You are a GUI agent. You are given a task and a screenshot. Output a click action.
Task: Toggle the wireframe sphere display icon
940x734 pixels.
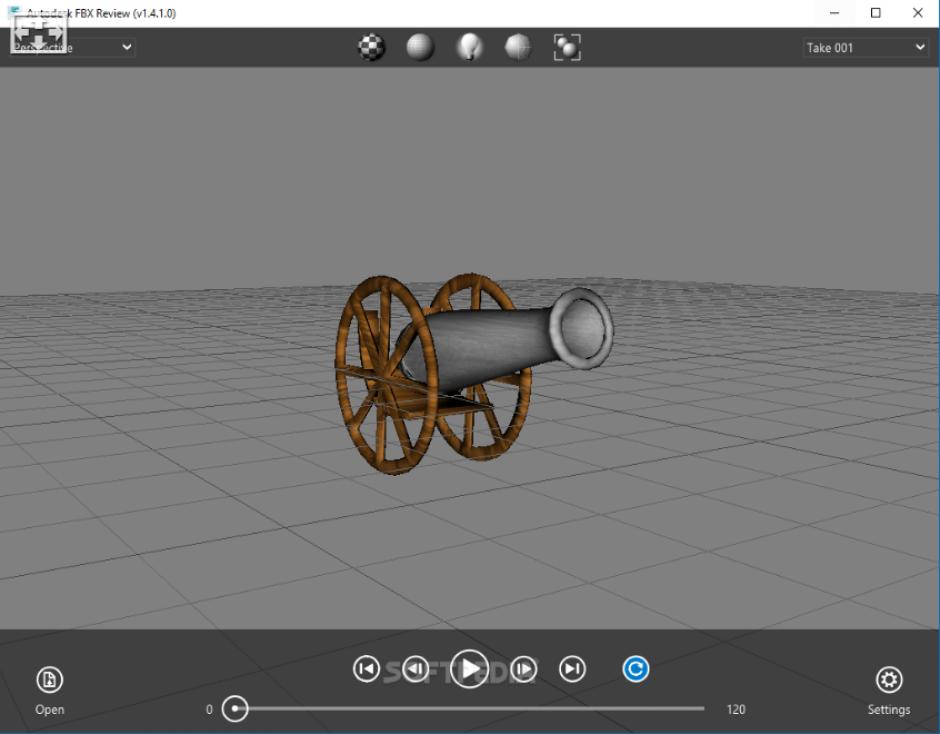(x=518, y=47)
